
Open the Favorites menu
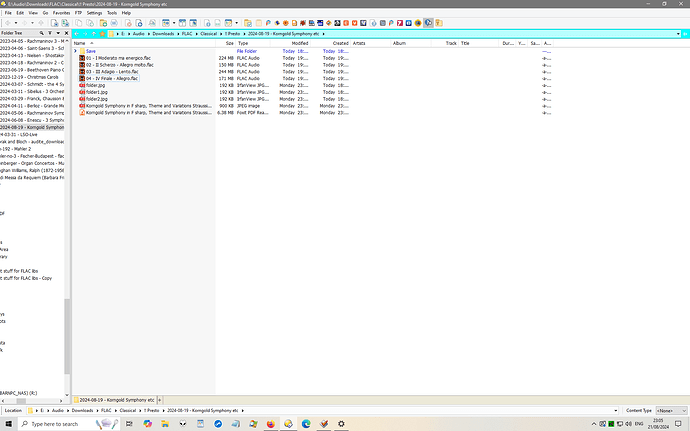tap(61, 13)
